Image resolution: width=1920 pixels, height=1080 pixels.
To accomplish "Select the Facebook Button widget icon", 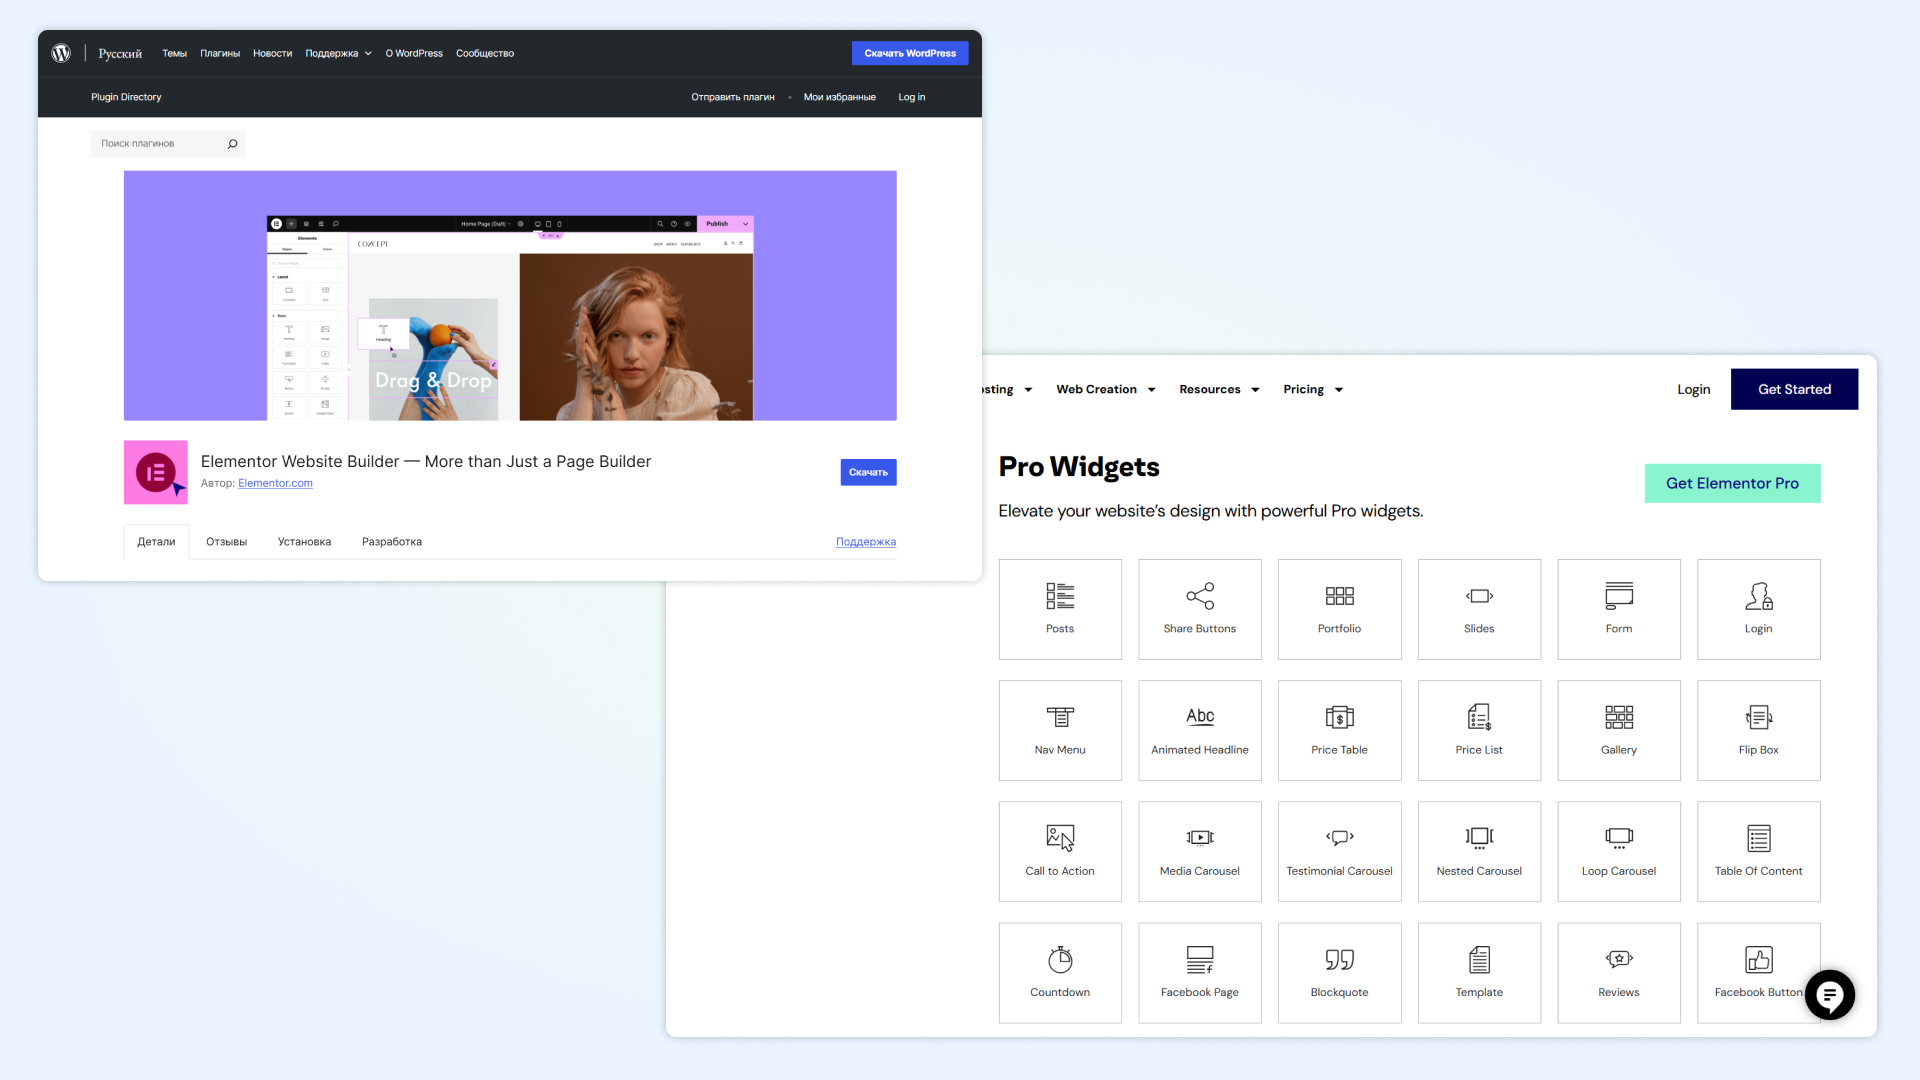I will click(1759, 960).
